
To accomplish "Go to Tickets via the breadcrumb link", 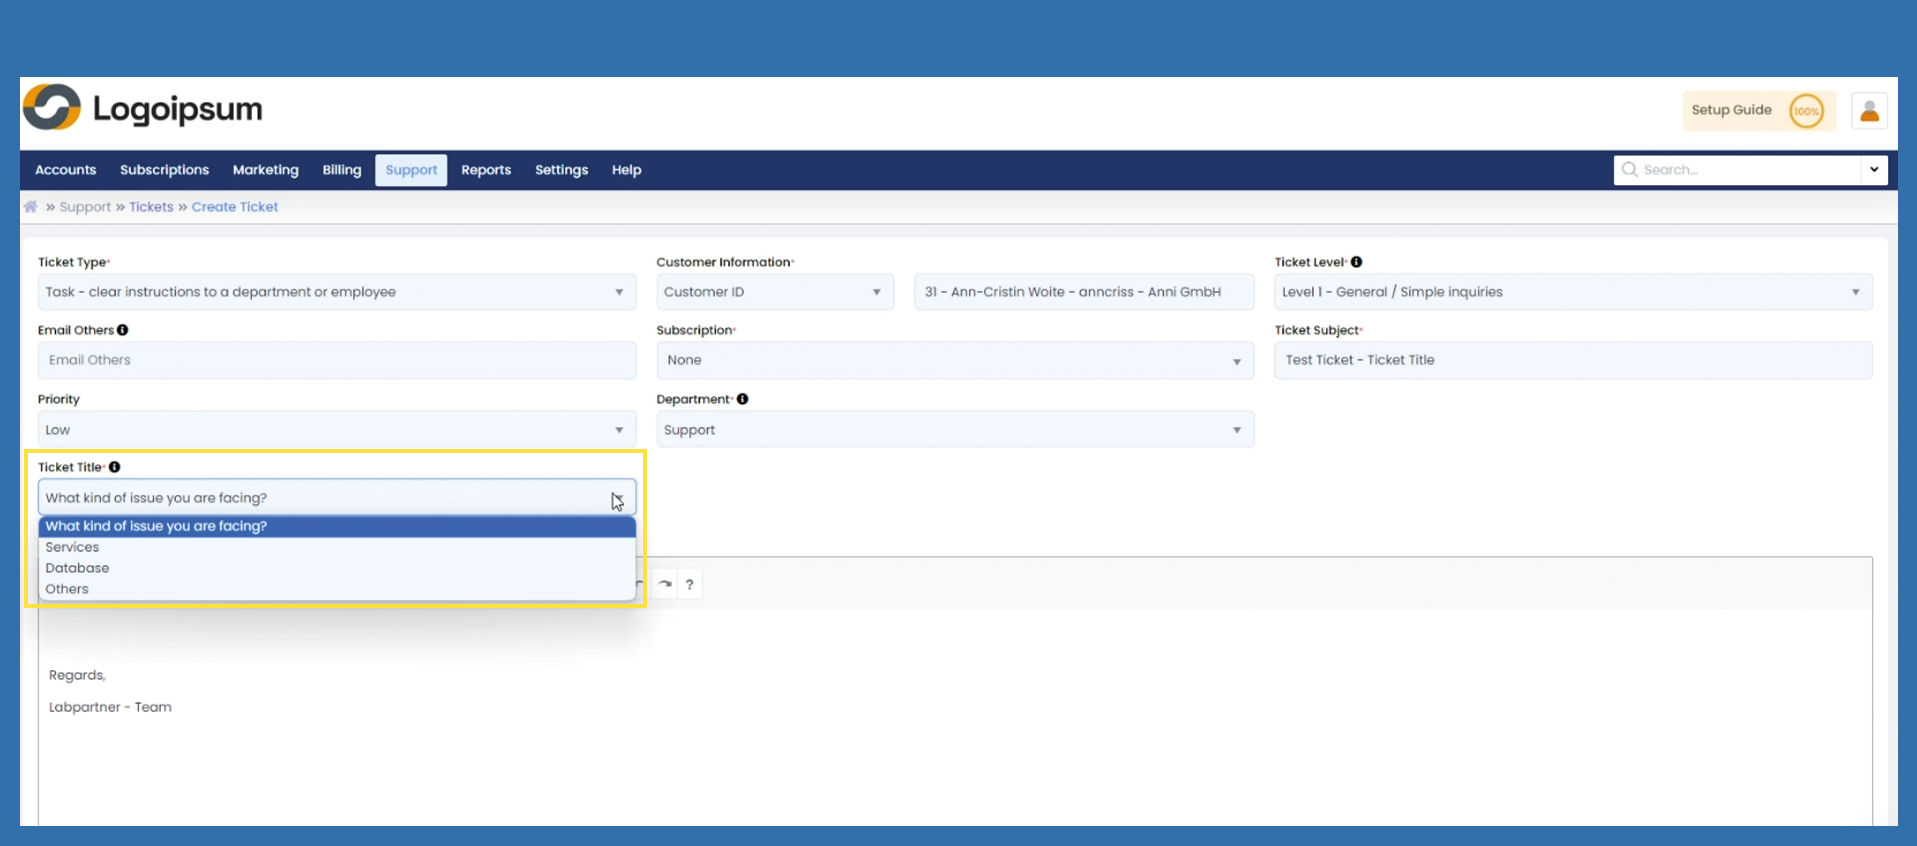I will [151, 207].
